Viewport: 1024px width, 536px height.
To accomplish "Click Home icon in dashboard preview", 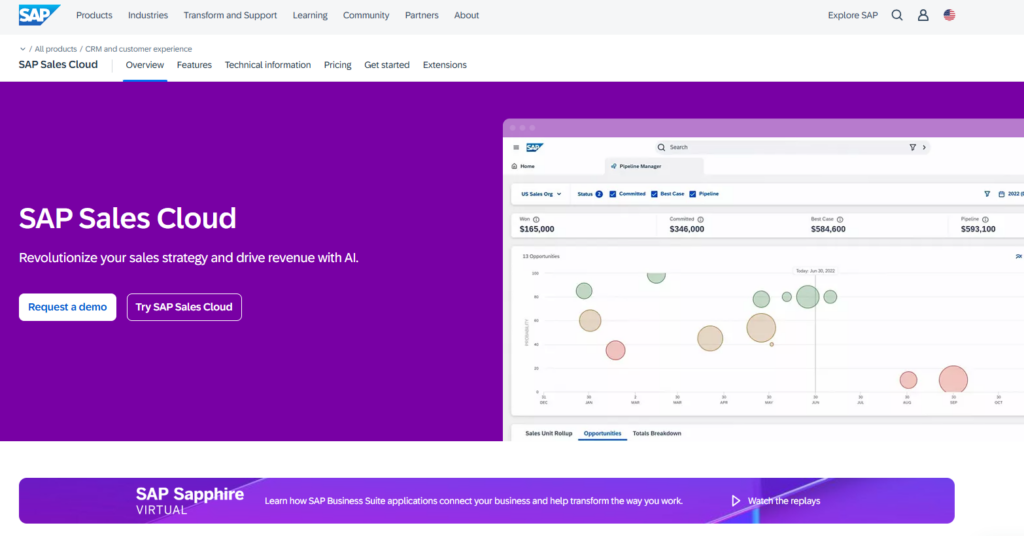I will (x=515, y=166).
